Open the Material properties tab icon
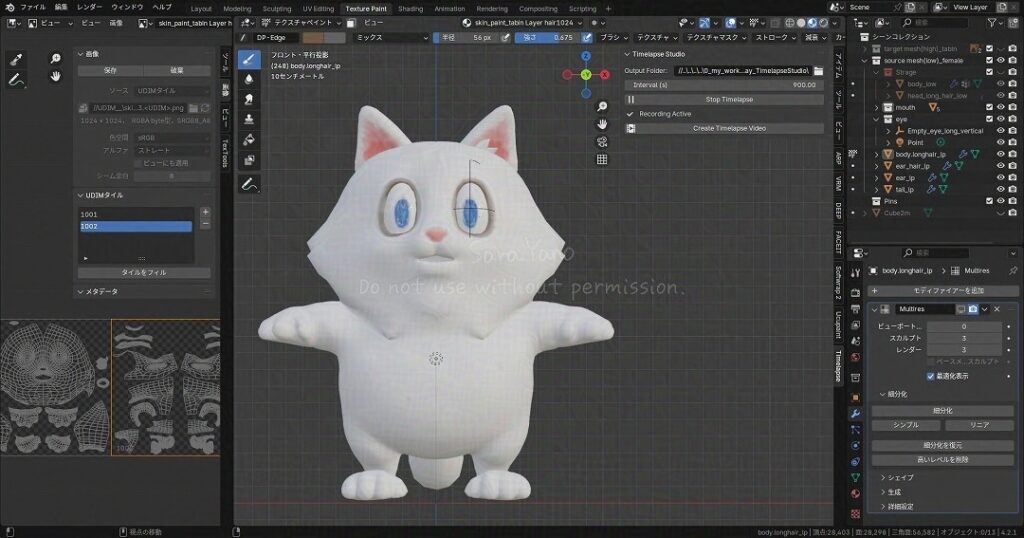The width and height of the screenshot is (1024, 538). [x=856, y=495]
